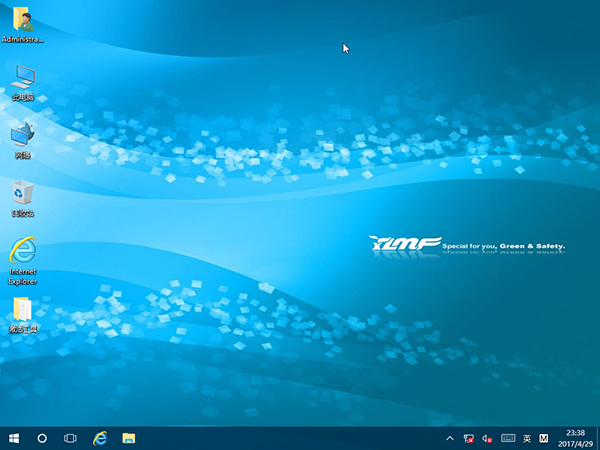Select the Network desktop icon
Screen dimensions: 600x450
[22, 136]
